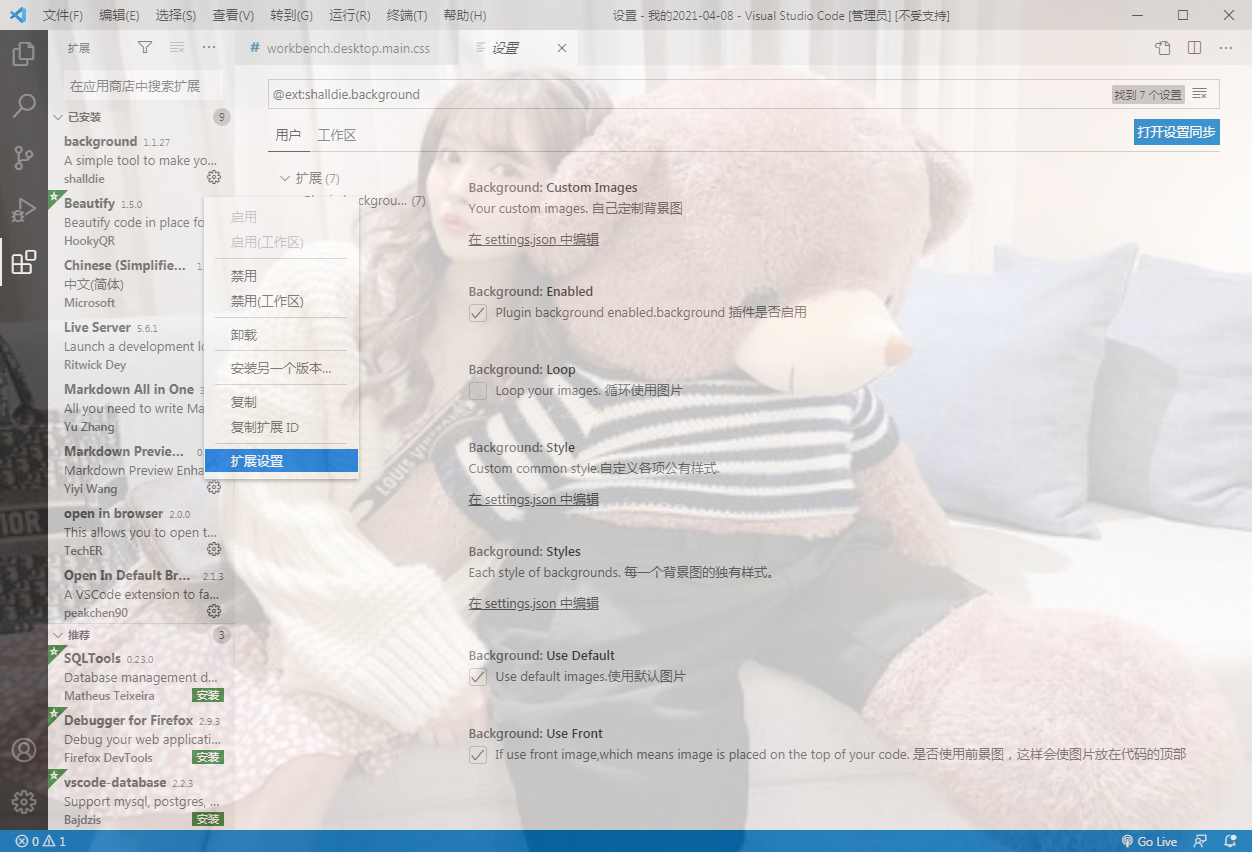Click the gear for Open In Default Browser
The height and width of the screenshot is (852, 1252).
pyautogui.click(x=214, y=612)
